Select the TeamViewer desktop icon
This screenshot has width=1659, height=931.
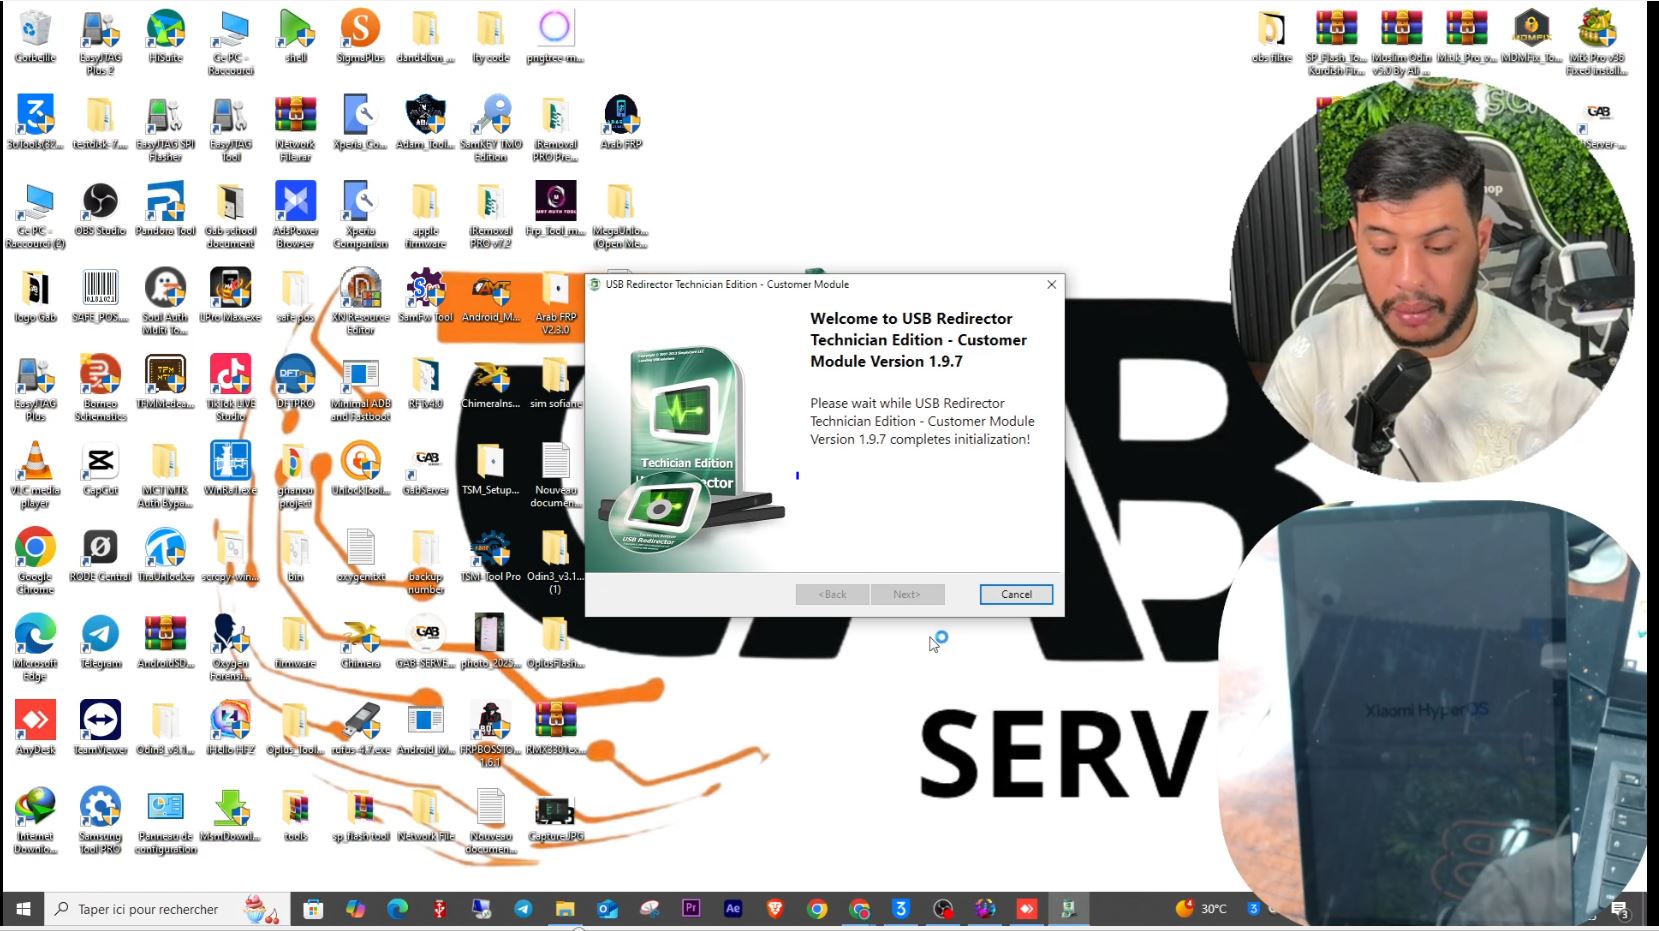100,729
